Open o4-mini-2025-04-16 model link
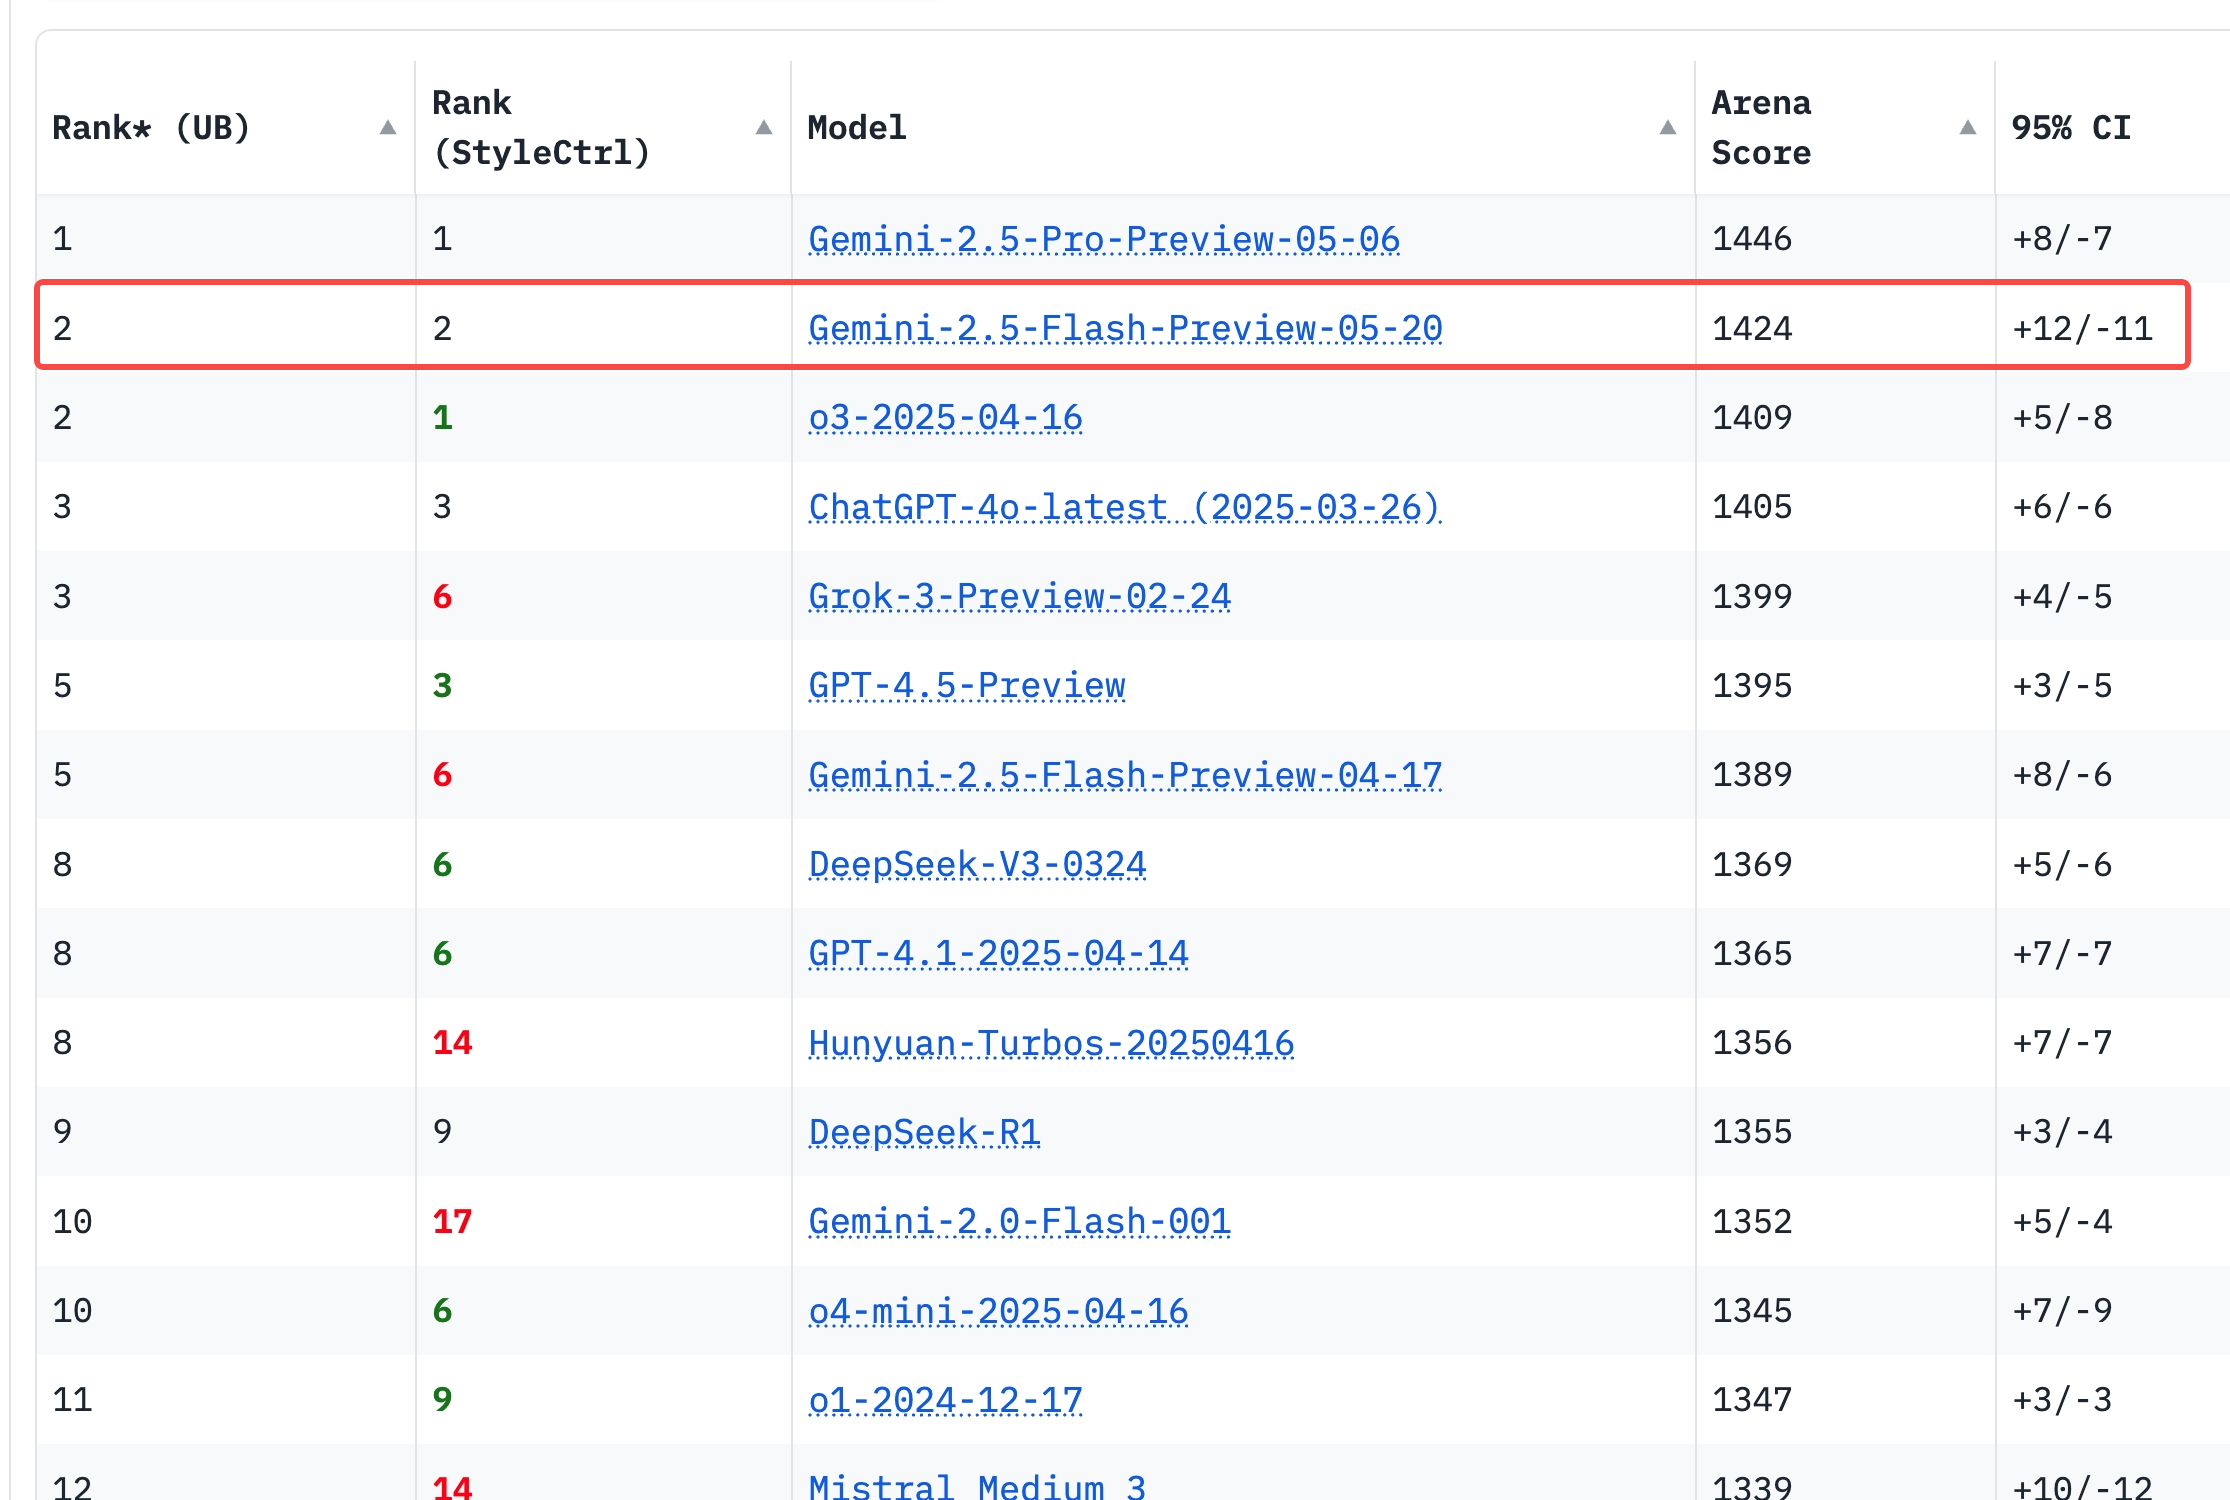Screen dimensions: 2230x1500 pos(998,1311)
